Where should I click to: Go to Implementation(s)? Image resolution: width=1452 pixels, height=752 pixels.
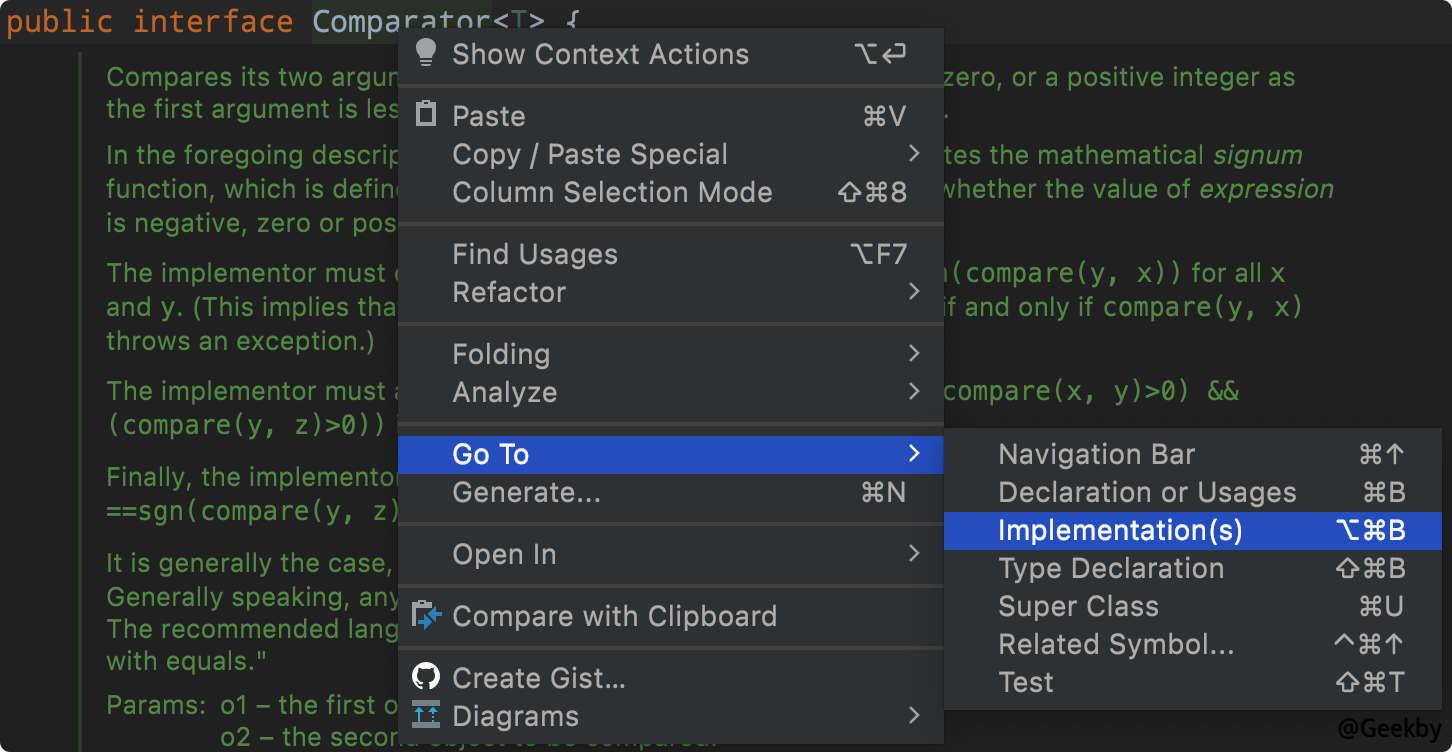click(x=1120, y=530)
